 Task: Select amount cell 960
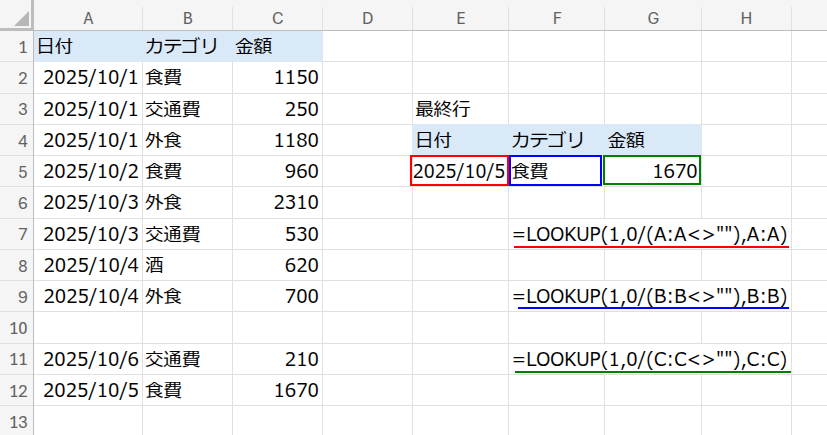[277, 171]
